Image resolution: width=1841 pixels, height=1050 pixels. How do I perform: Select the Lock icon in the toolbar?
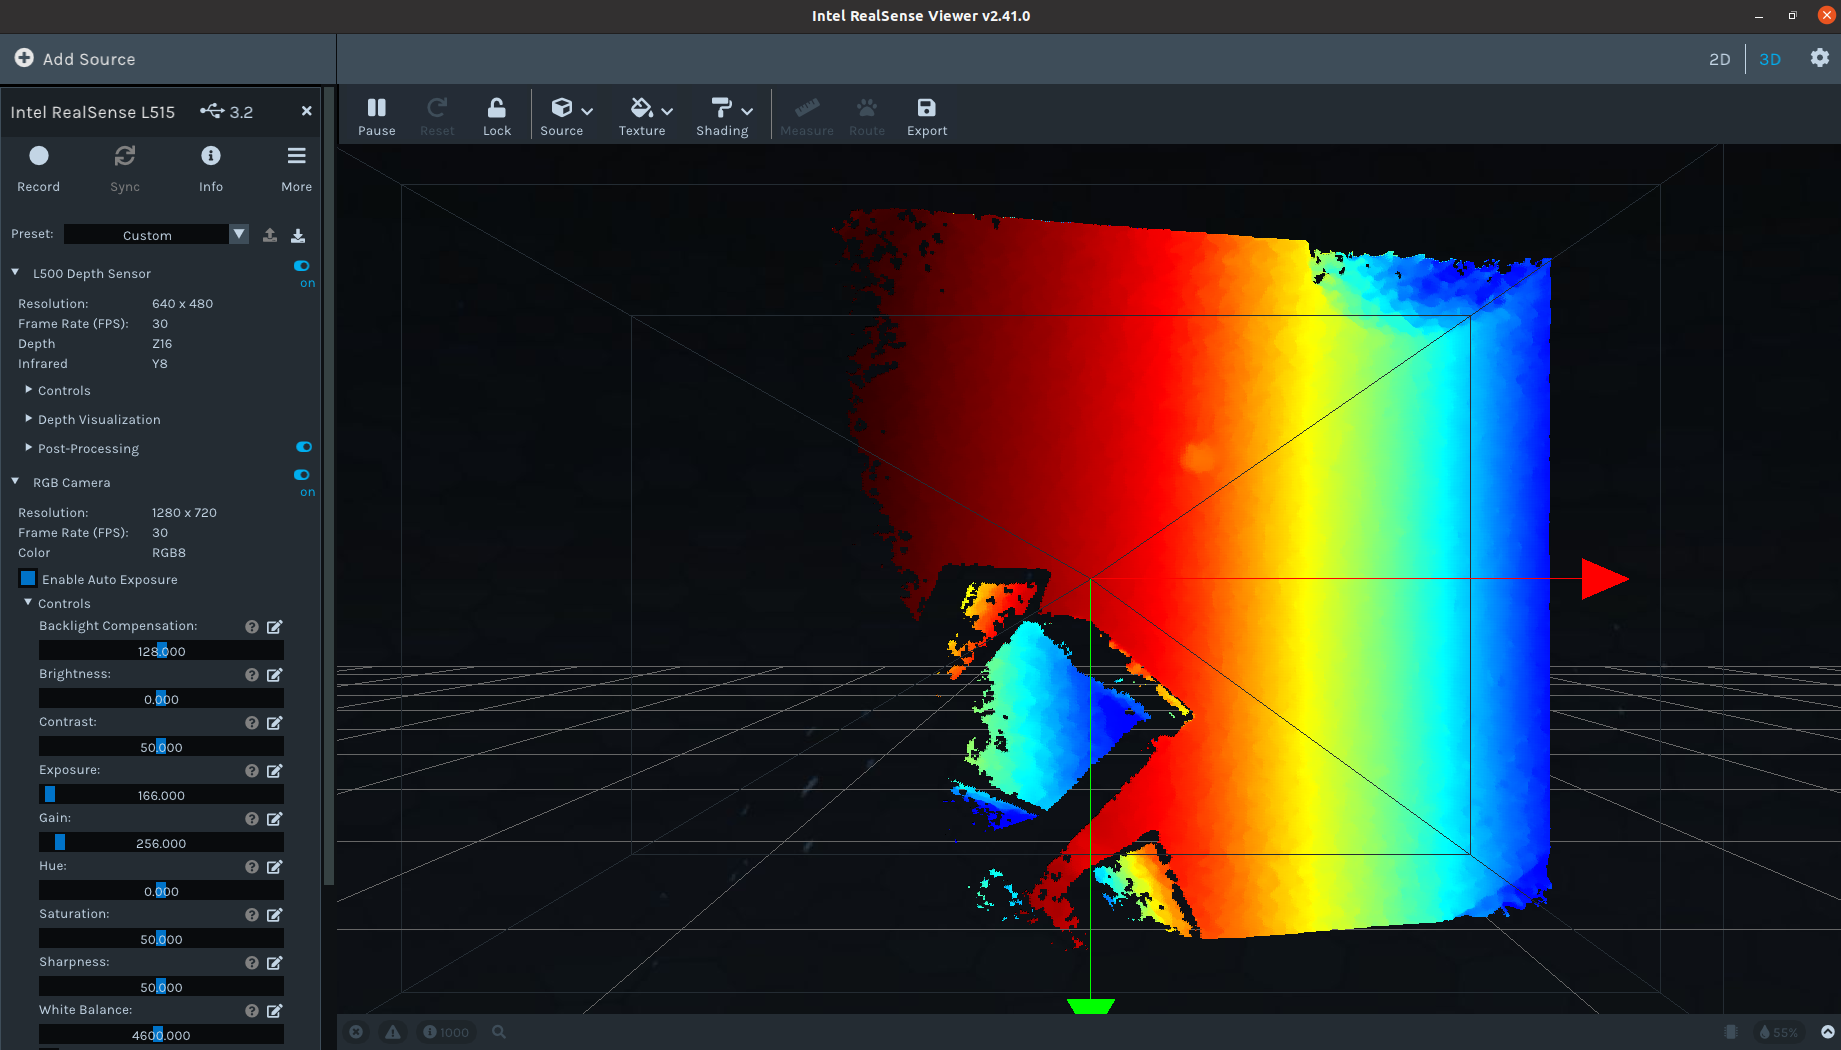tap(497, 114)
